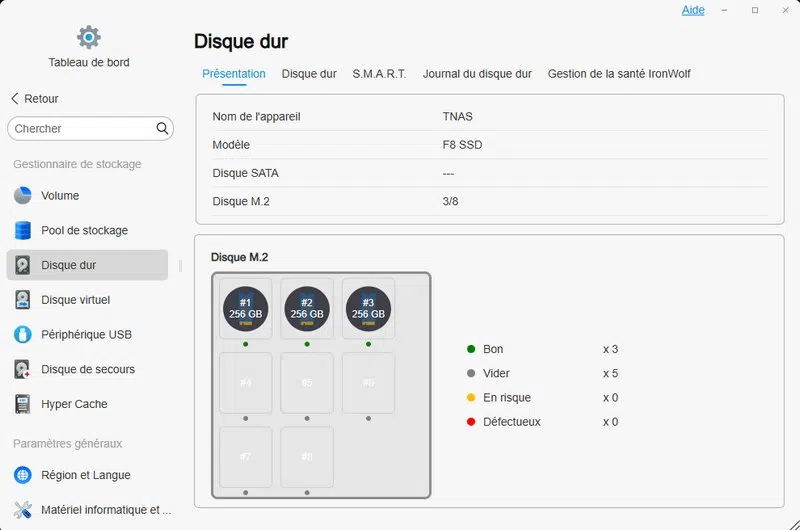This screenshot has width=800, height=530.
Task: Select empty M.2 slot #7
Action: tap(245, 457)
